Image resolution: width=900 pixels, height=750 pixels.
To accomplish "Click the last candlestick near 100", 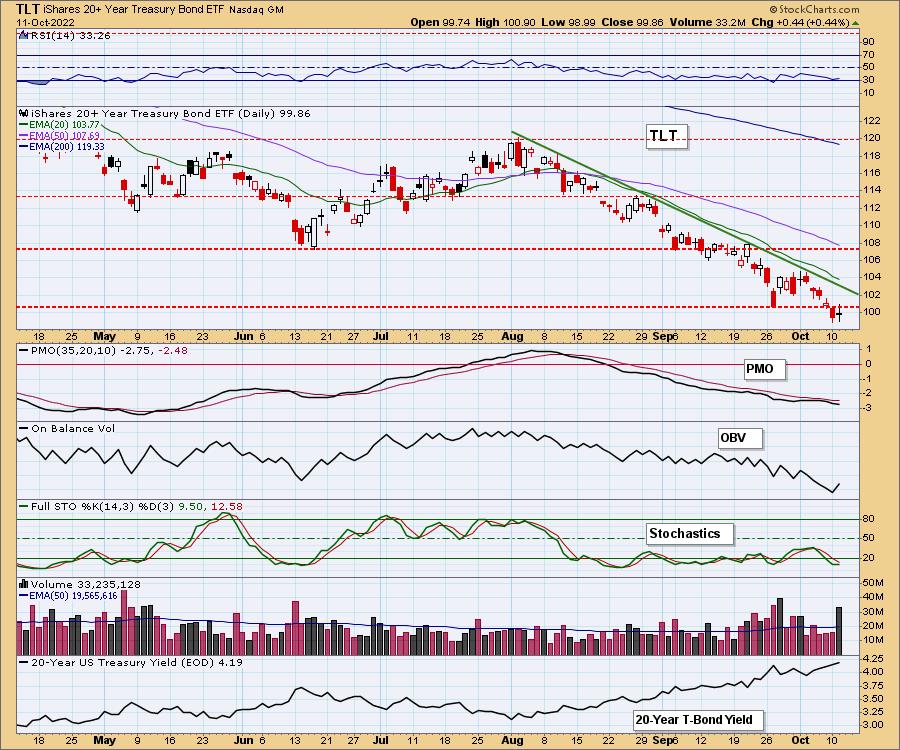I will coord(839,313).
